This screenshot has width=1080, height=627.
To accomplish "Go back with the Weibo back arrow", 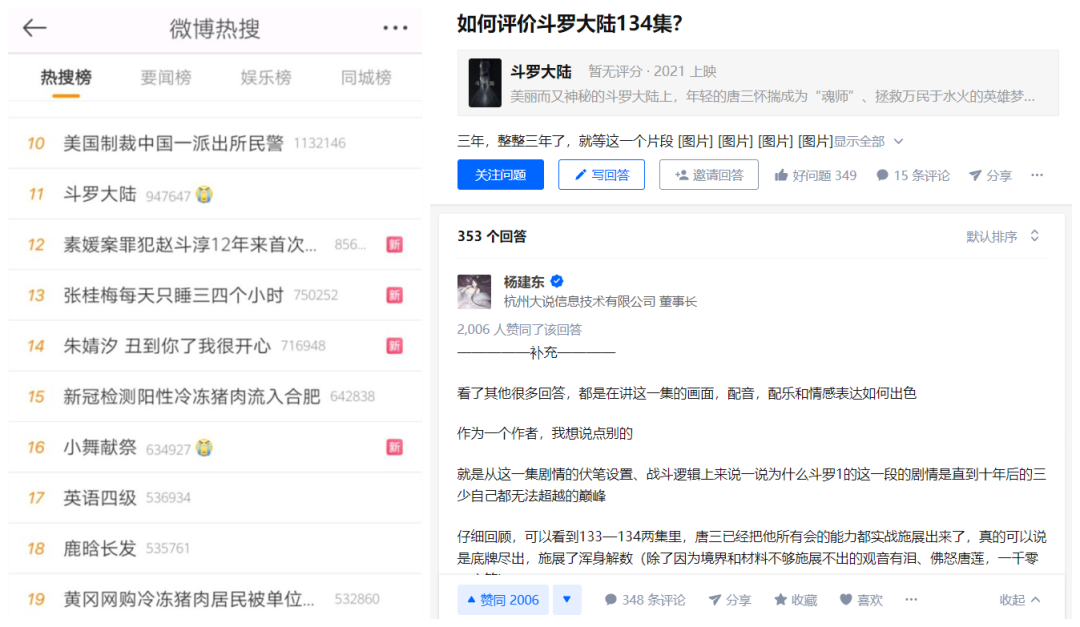I will pos(34,28).
